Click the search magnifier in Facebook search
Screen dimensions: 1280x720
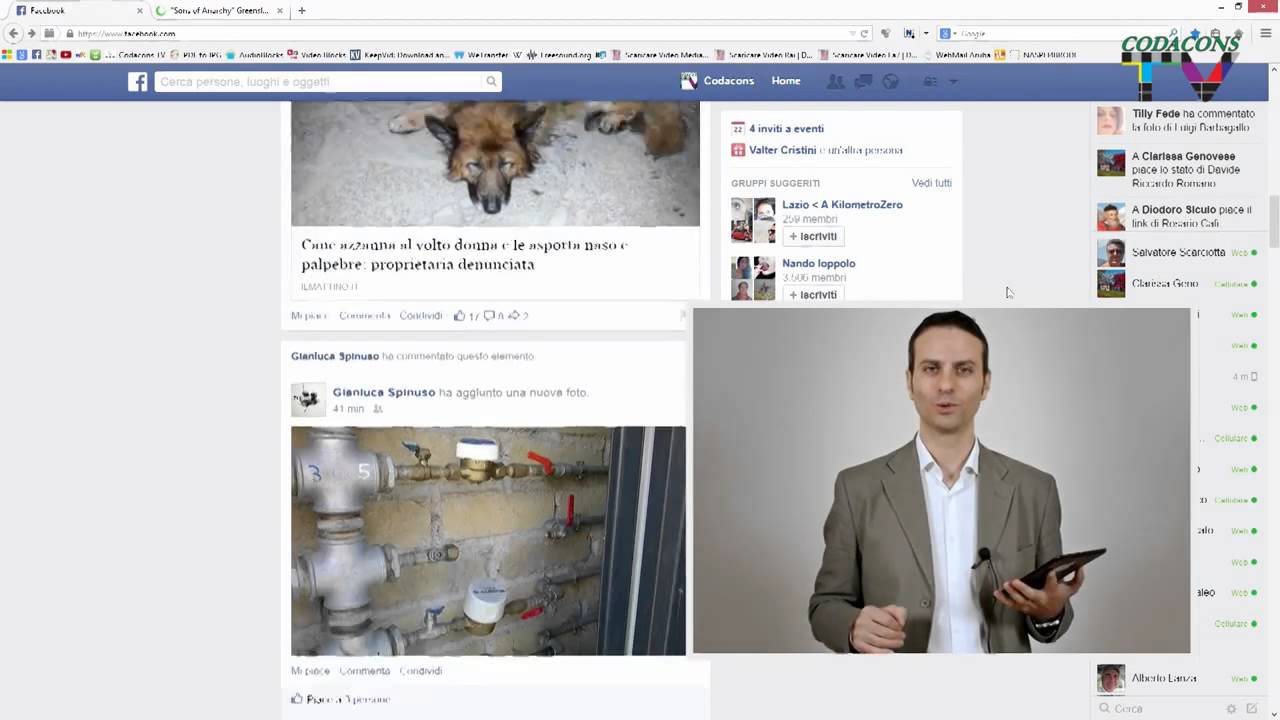pyautogui.click(x=491, y=82)
